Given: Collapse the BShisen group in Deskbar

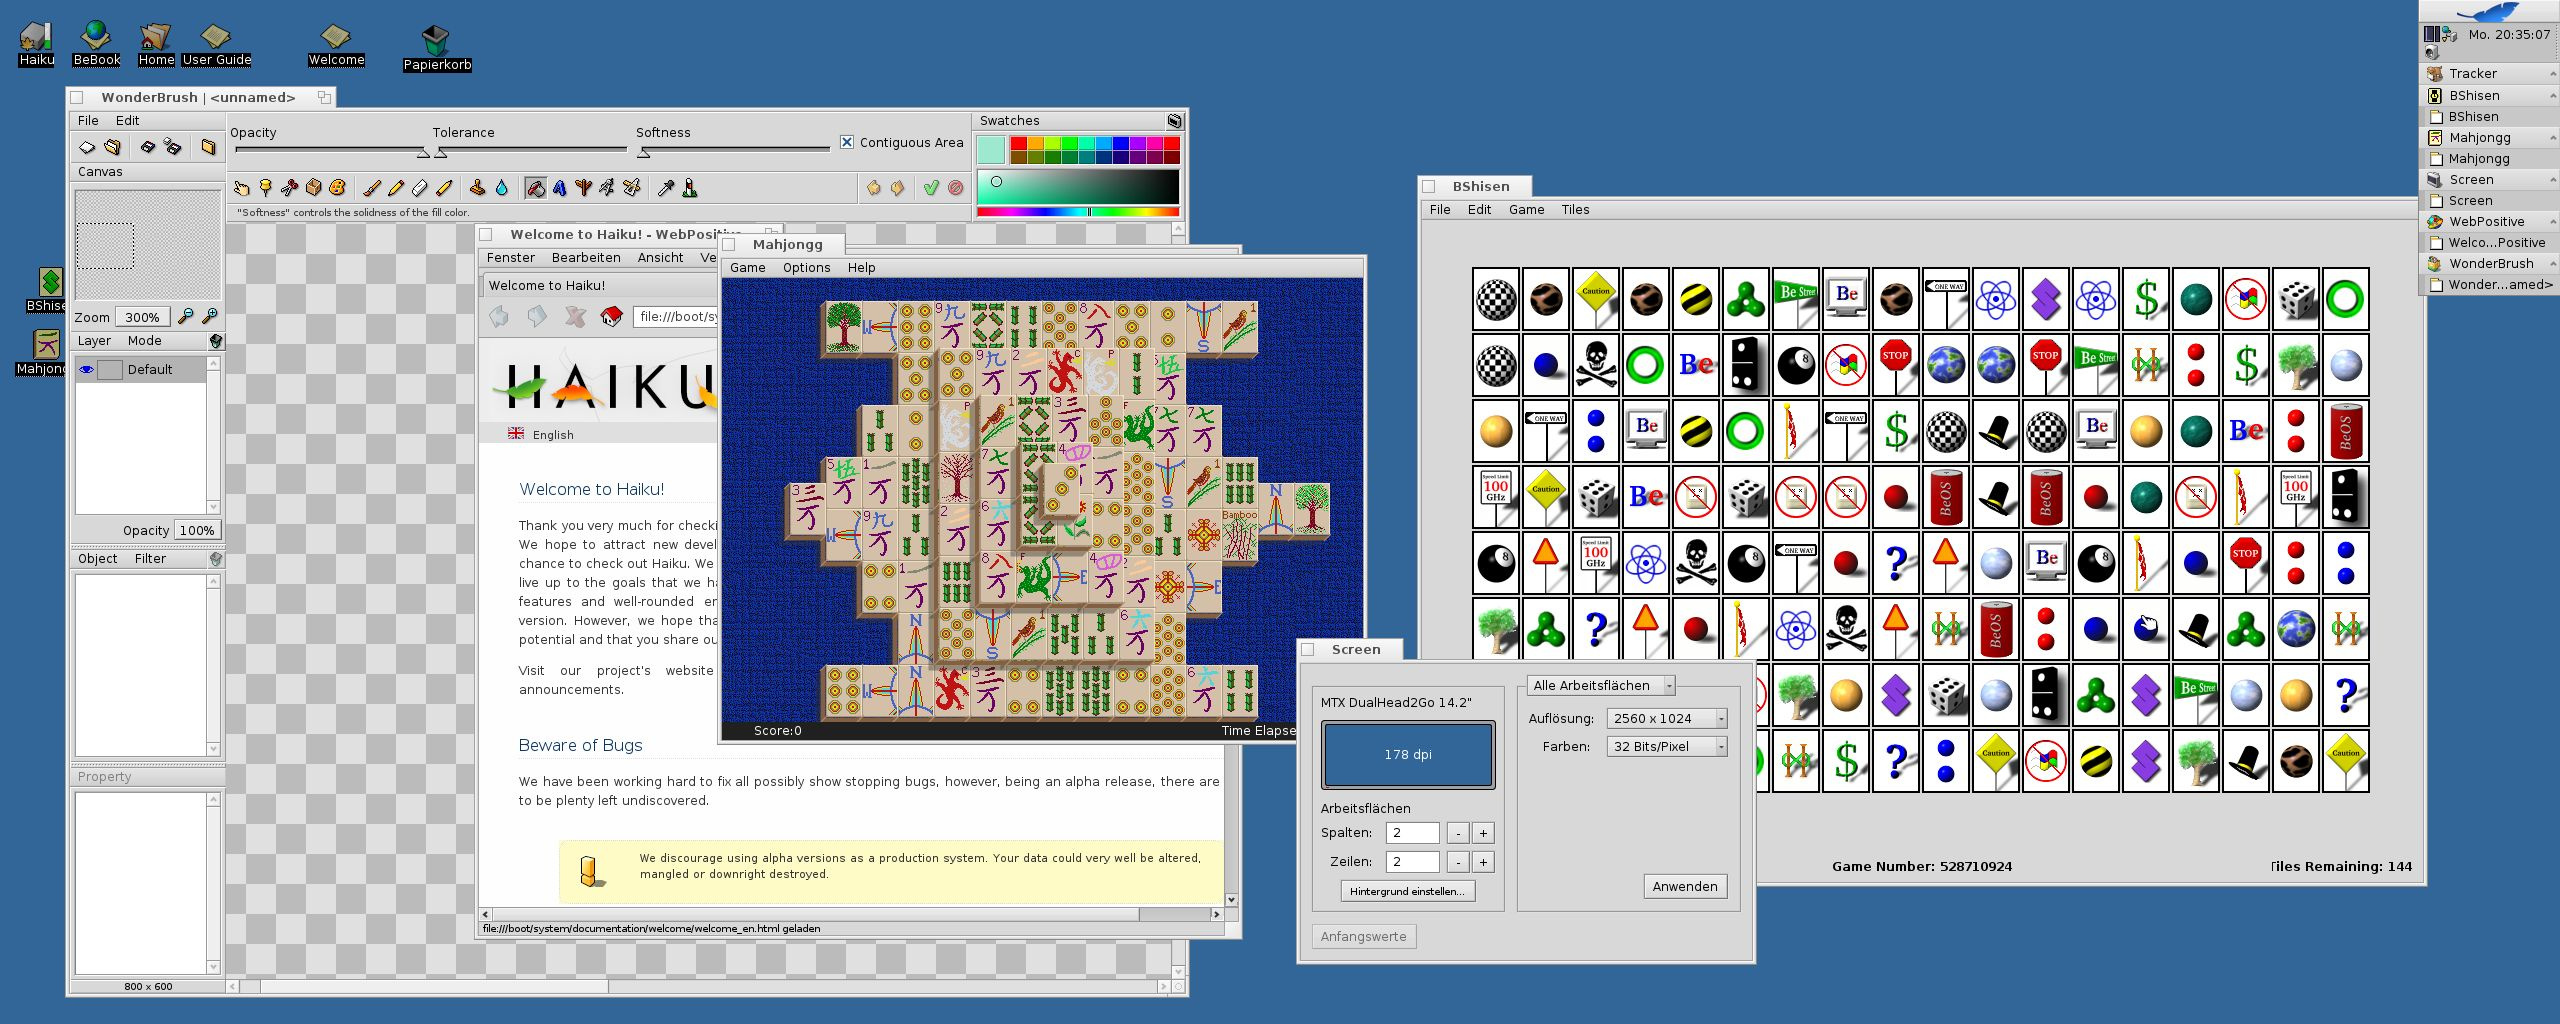Looking at the screenshot, I should coord(2551,95).
